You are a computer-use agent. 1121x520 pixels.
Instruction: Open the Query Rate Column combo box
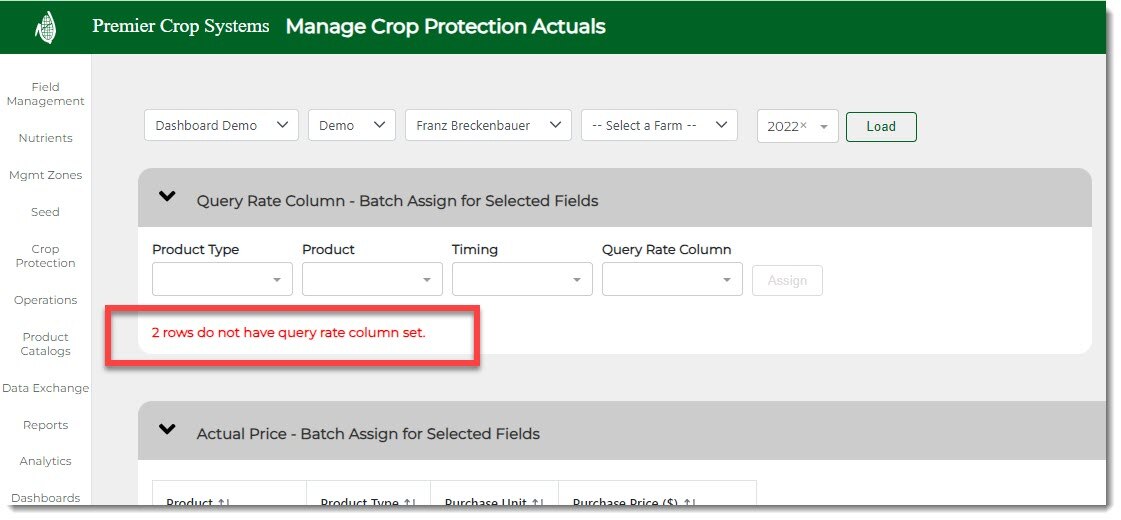672,280
